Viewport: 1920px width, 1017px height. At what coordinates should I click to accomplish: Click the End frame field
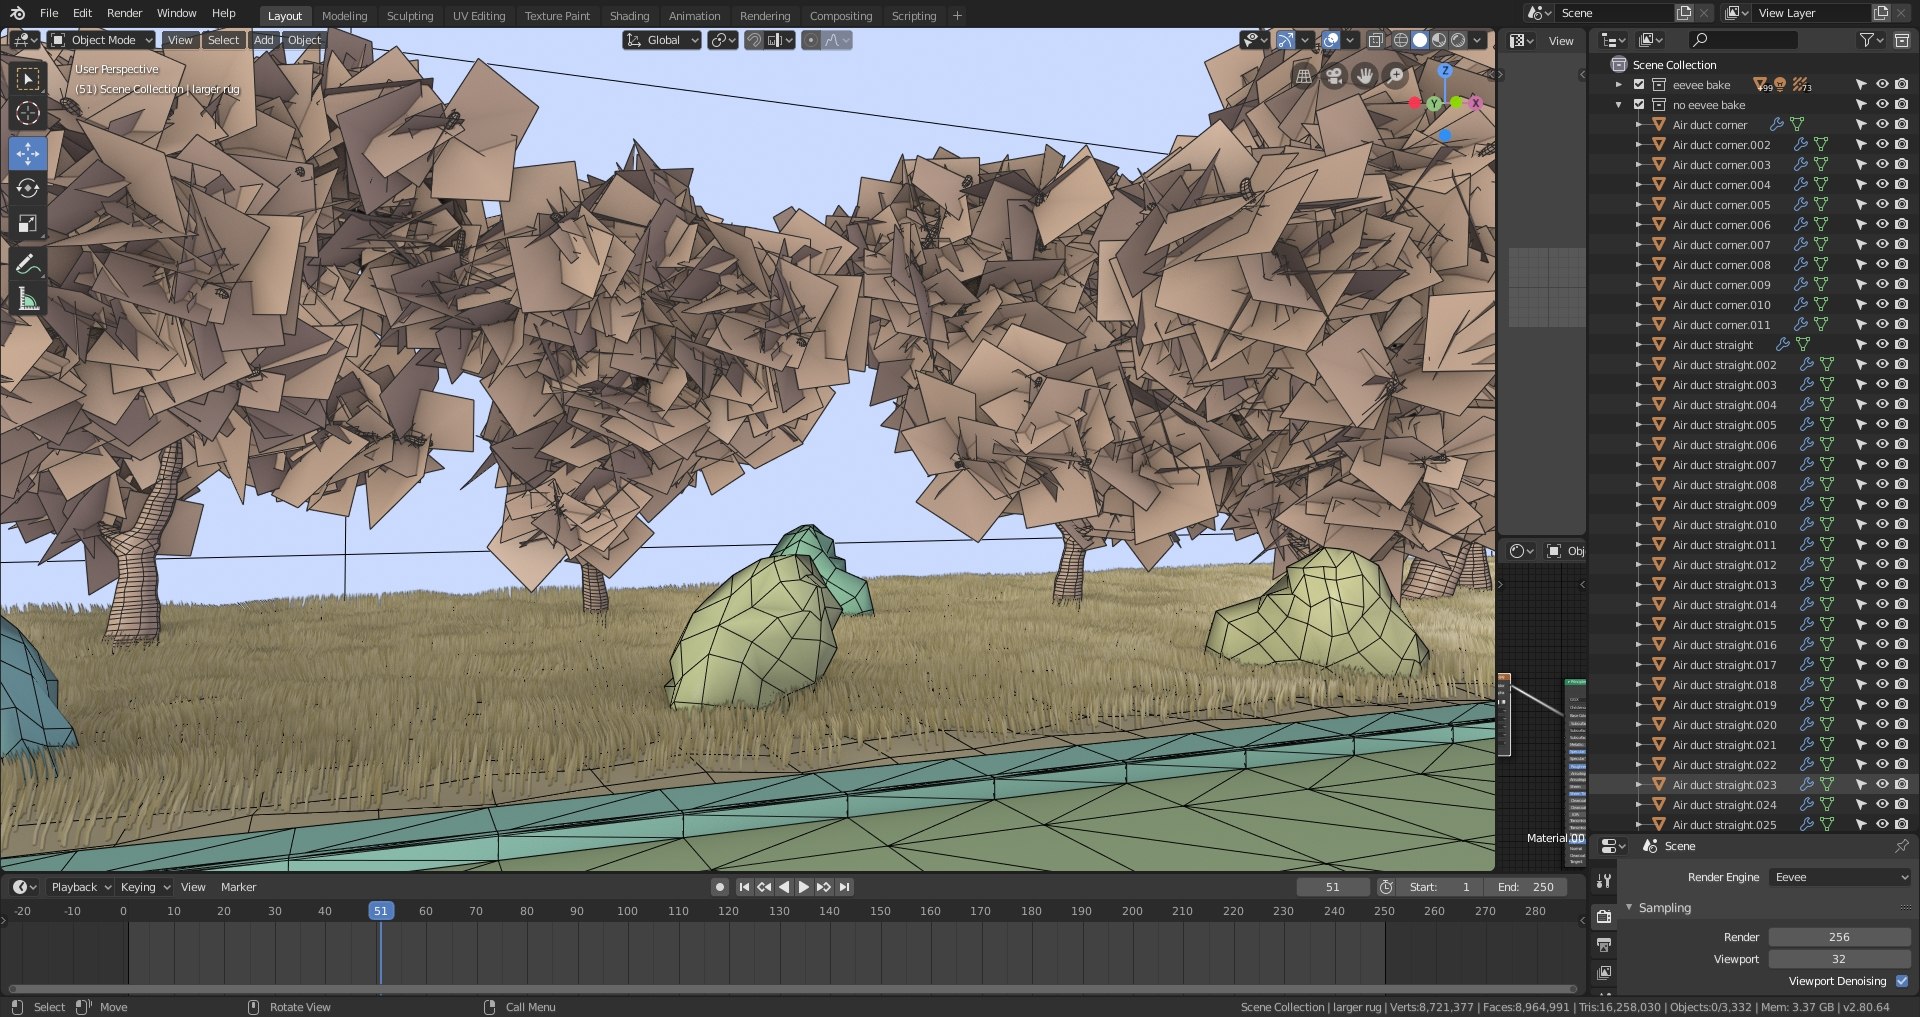(1526, 887)
